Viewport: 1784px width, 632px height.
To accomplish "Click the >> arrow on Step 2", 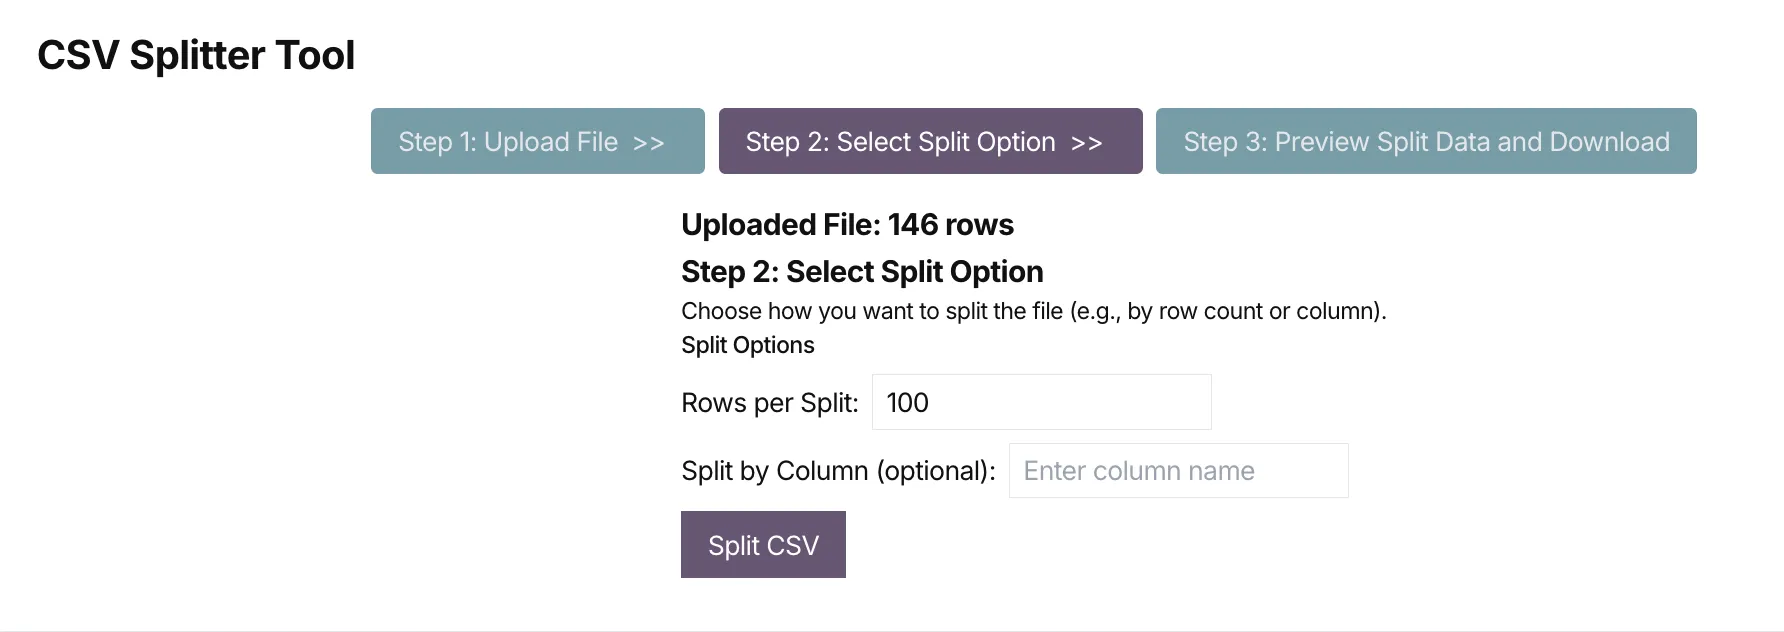I will pos(1086,143).
